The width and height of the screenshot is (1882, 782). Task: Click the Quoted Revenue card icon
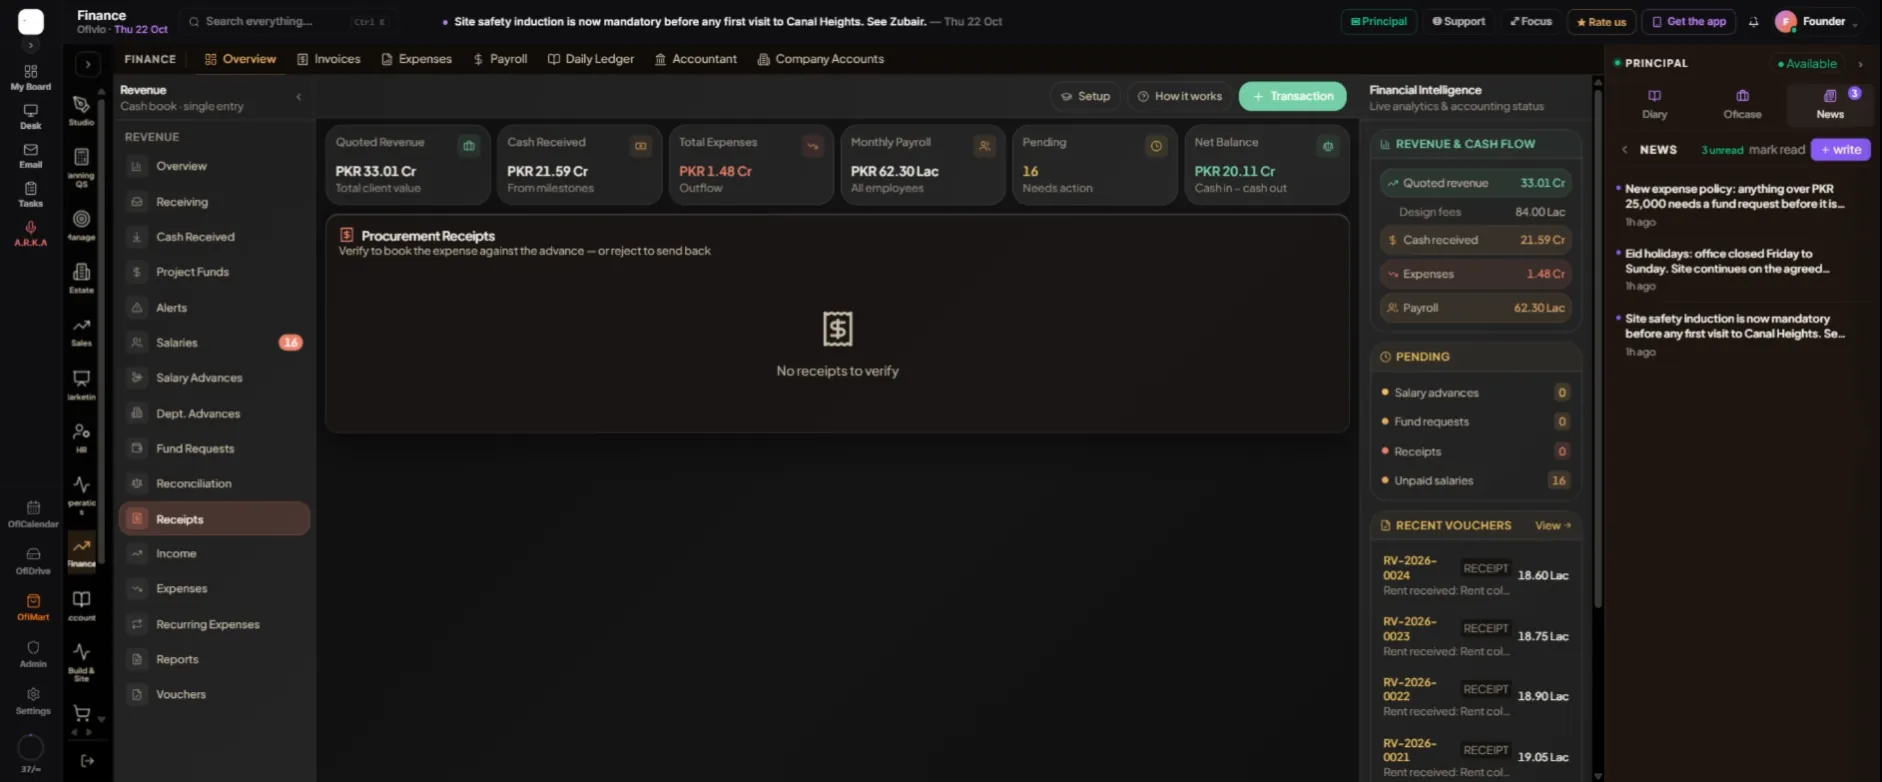(x=469, y=146)
